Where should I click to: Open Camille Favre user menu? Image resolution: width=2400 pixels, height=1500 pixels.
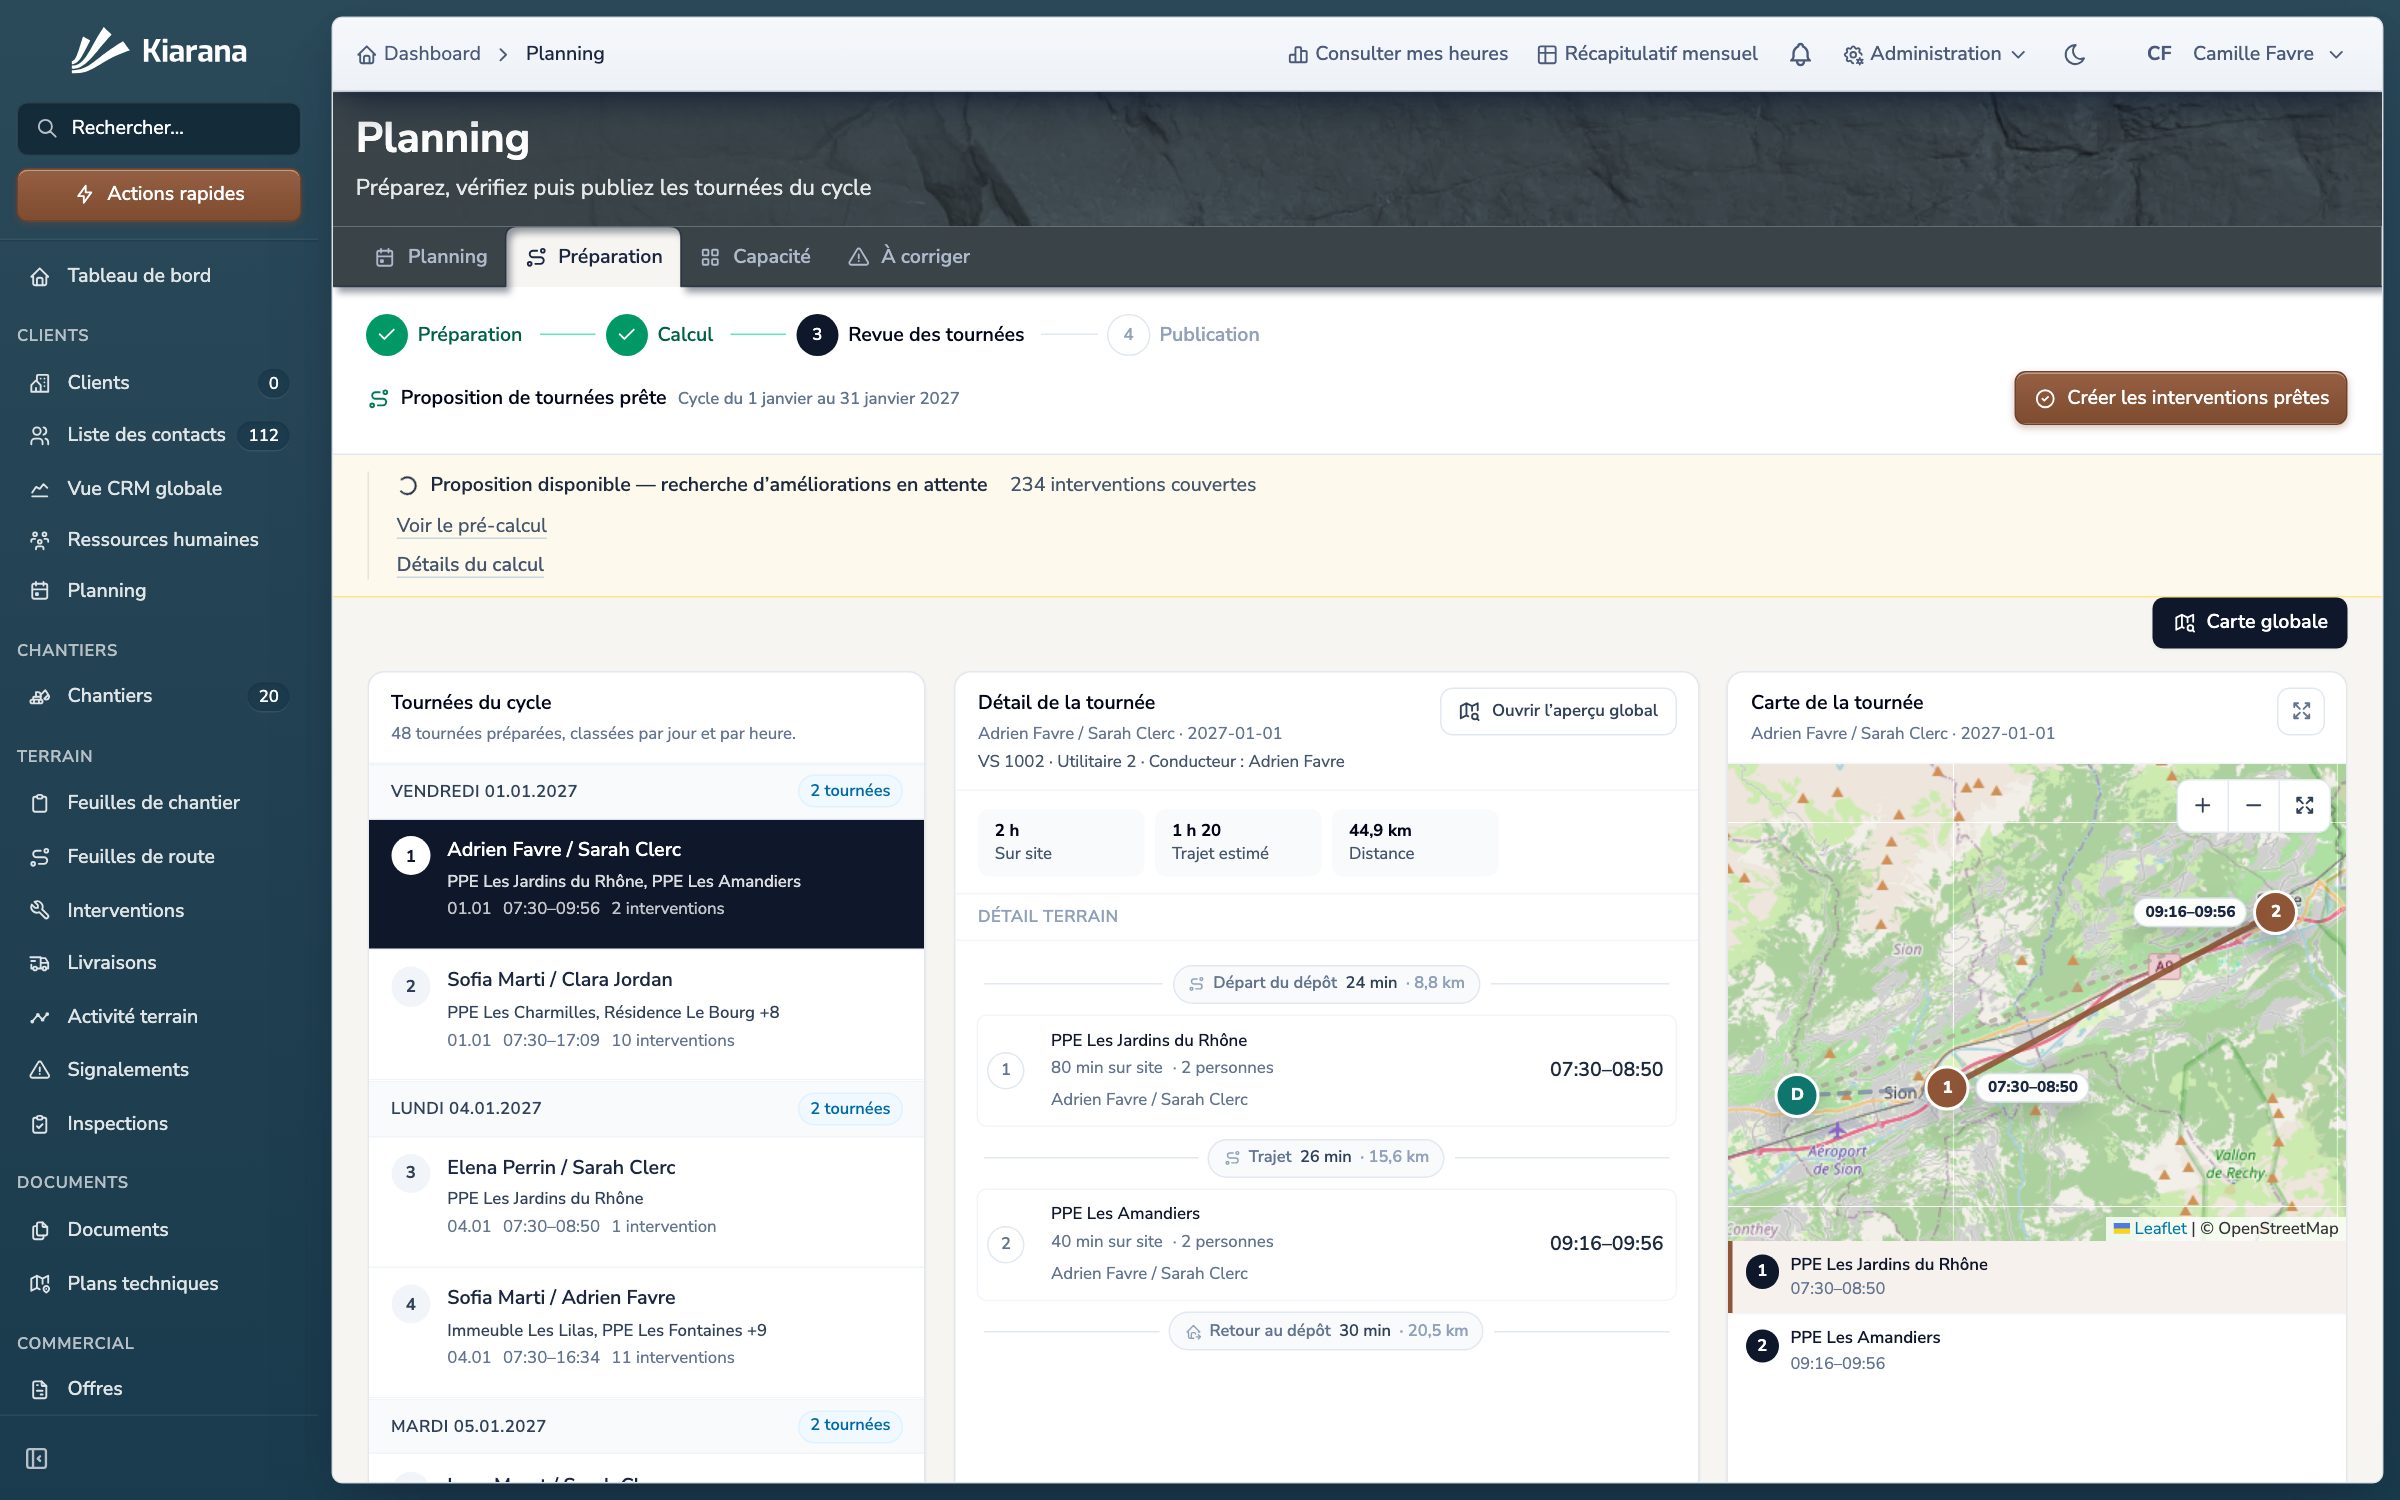[2245, 54]
